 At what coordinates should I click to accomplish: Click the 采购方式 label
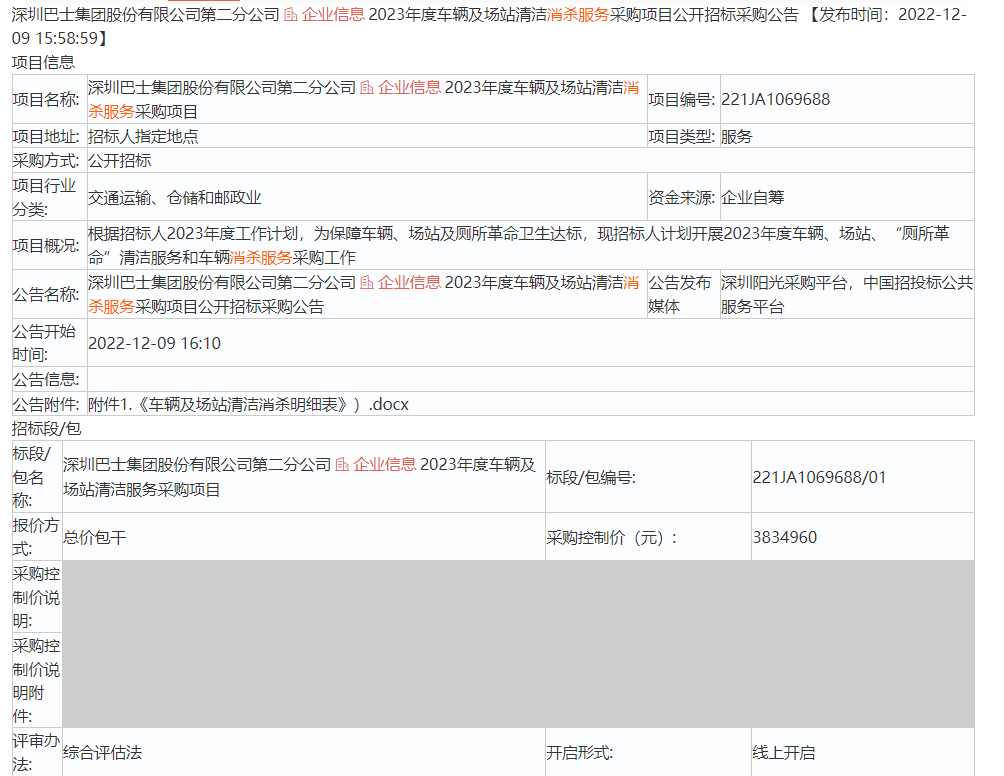pos(46,161)
